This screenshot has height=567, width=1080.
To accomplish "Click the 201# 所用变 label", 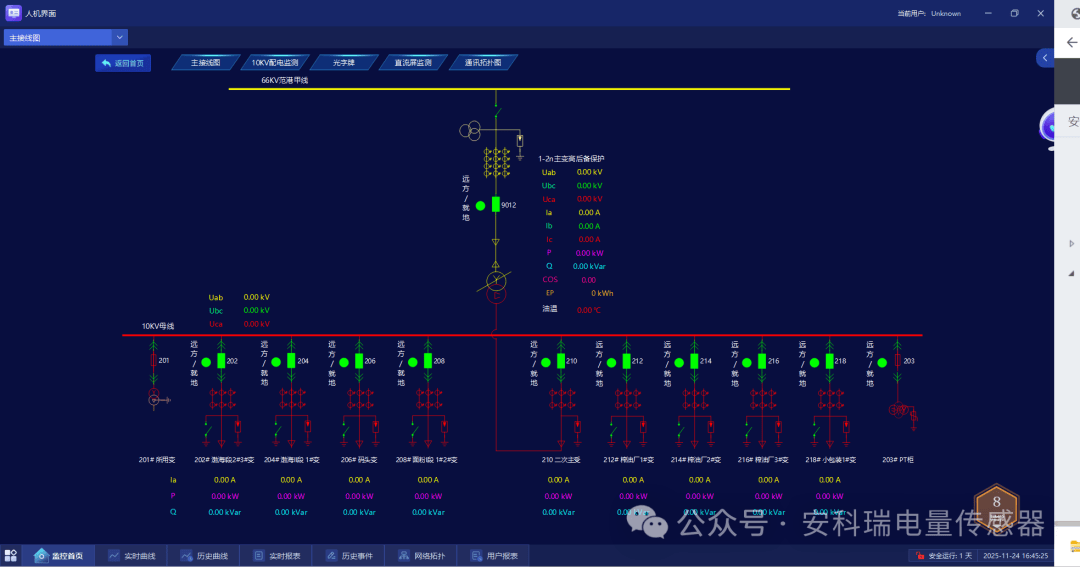I will (x=157, y=460).
